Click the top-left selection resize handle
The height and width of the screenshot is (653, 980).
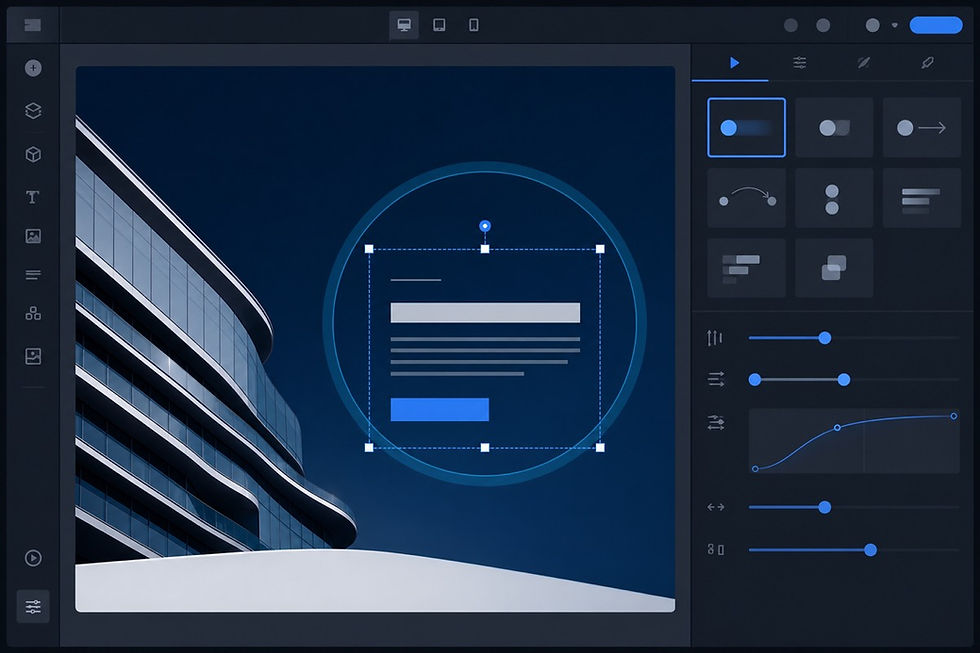pos(369,249)
